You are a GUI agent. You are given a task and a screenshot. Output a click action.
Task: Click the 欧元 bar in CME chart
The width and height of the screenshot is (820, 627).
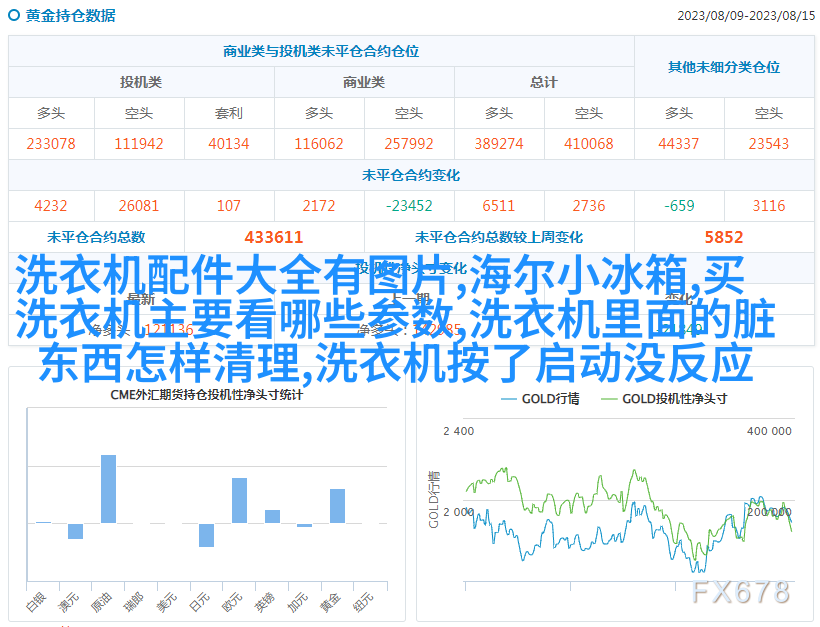pyautogui.click(x=239, y=500)
